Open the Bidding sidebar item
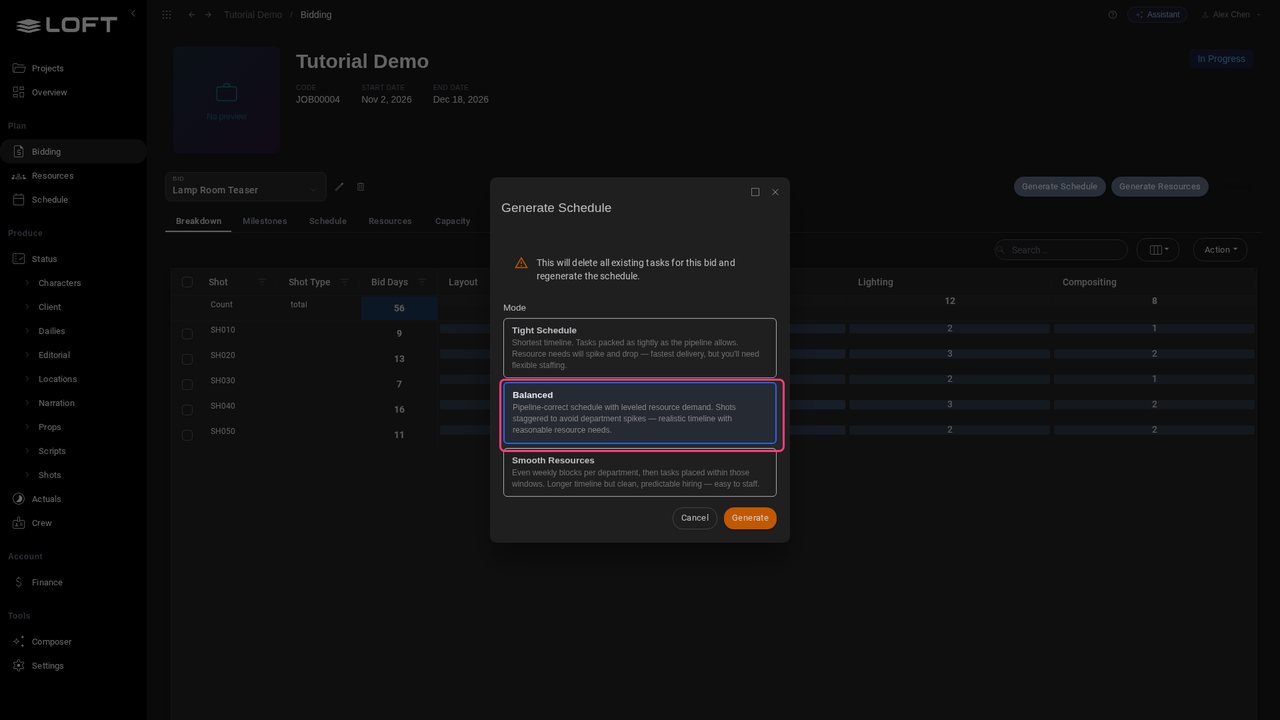 tap(73, 152)
